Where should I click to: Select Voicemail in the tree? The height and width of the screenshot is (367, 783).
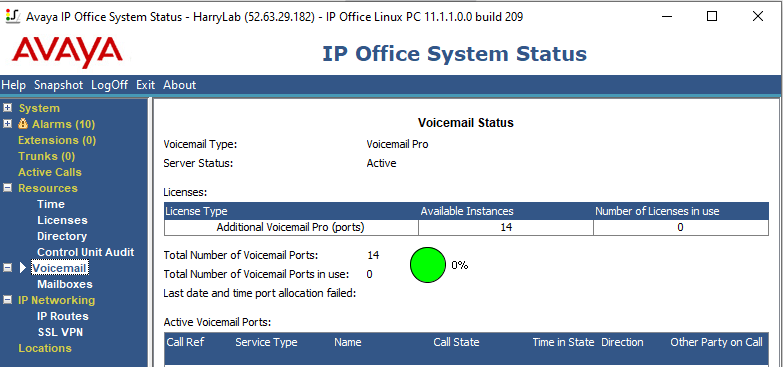click(60, 268)
